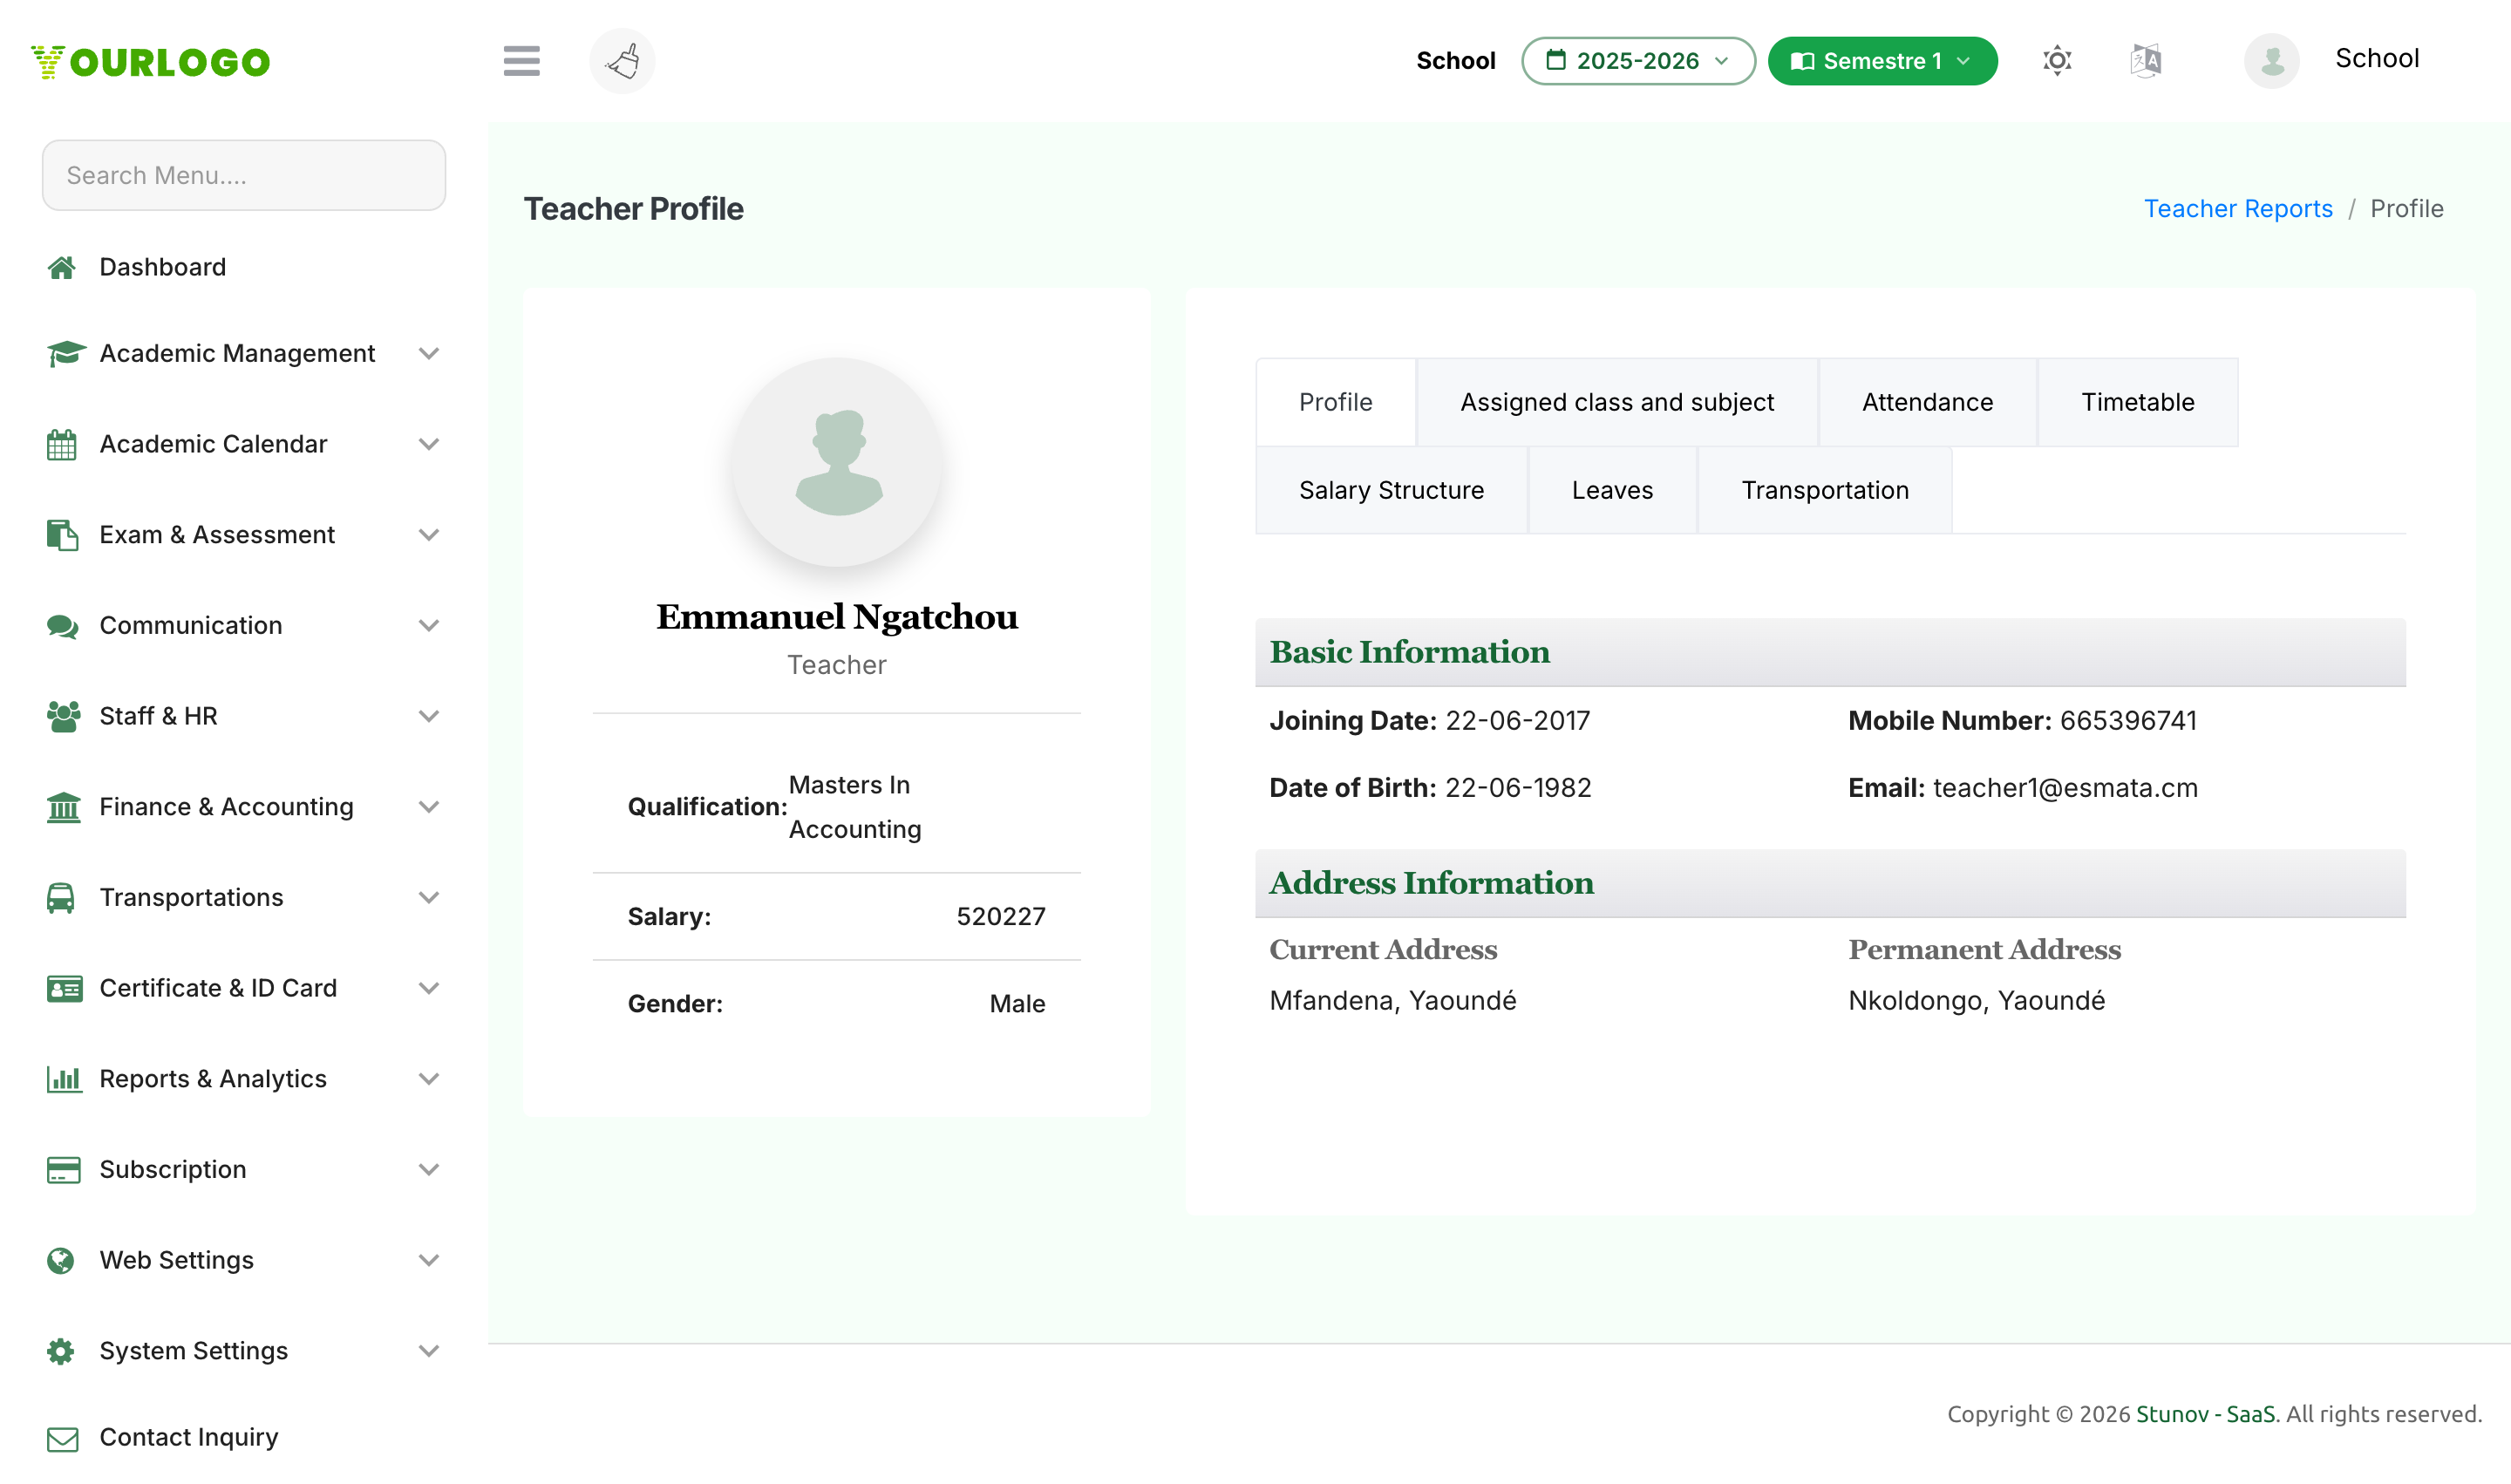The width and height of the screenshot is (2511, 1484).
Task: Expand the Reports & Analytics chevron
Action: [428, 1079]
